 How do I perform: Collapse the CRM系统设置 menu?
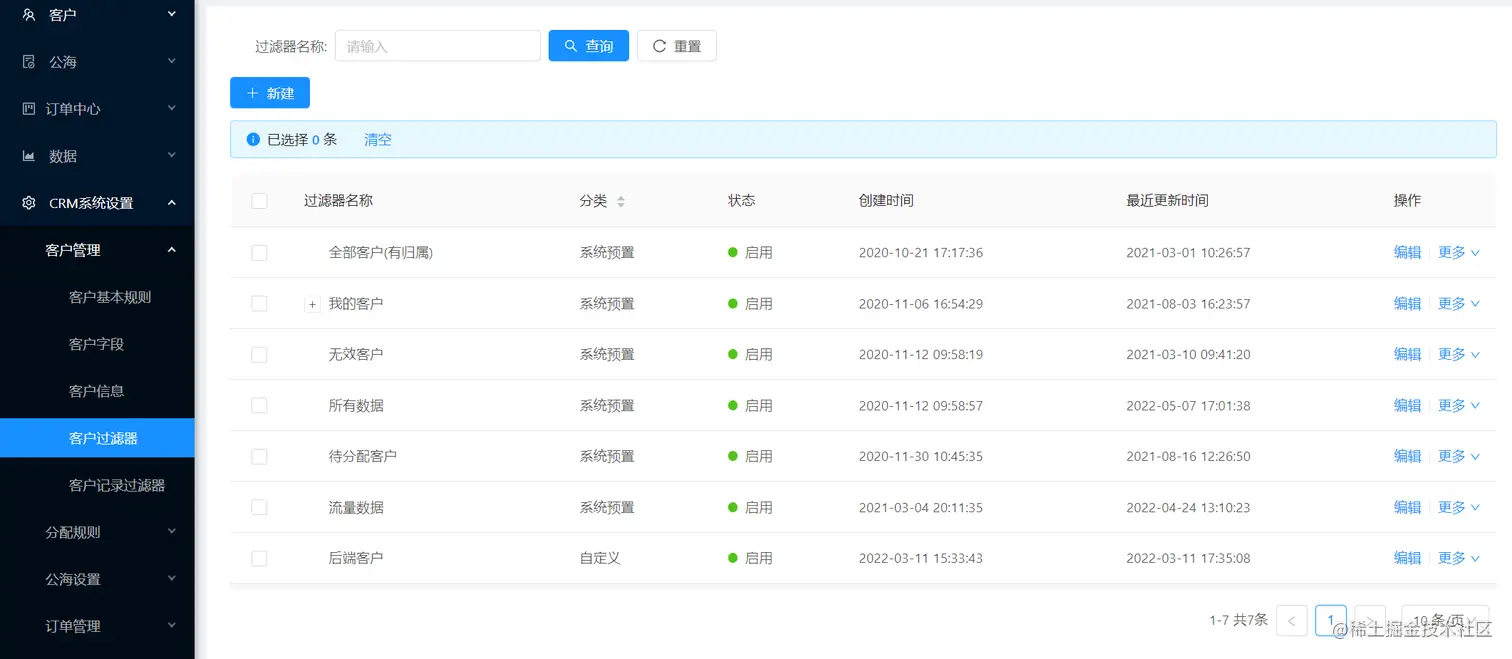click(x=172, y=202)
